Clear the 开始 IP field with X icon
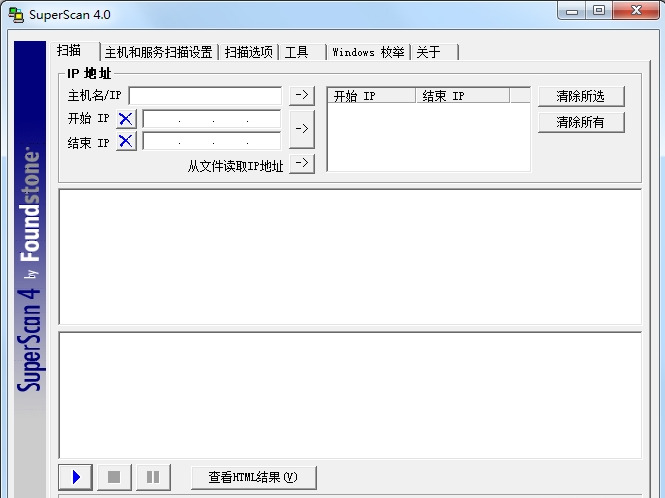The width and height of the screenshot is (665, 498). point(126,119)
